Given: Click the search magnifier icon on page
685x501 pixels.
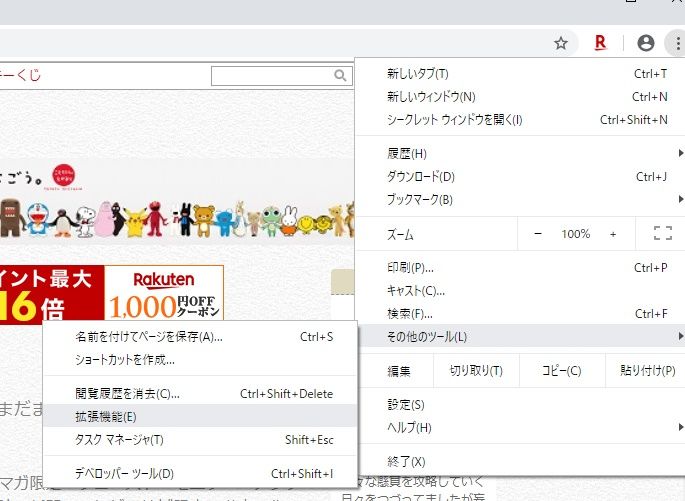Looking at the screenshot, I should pos(341,75).
